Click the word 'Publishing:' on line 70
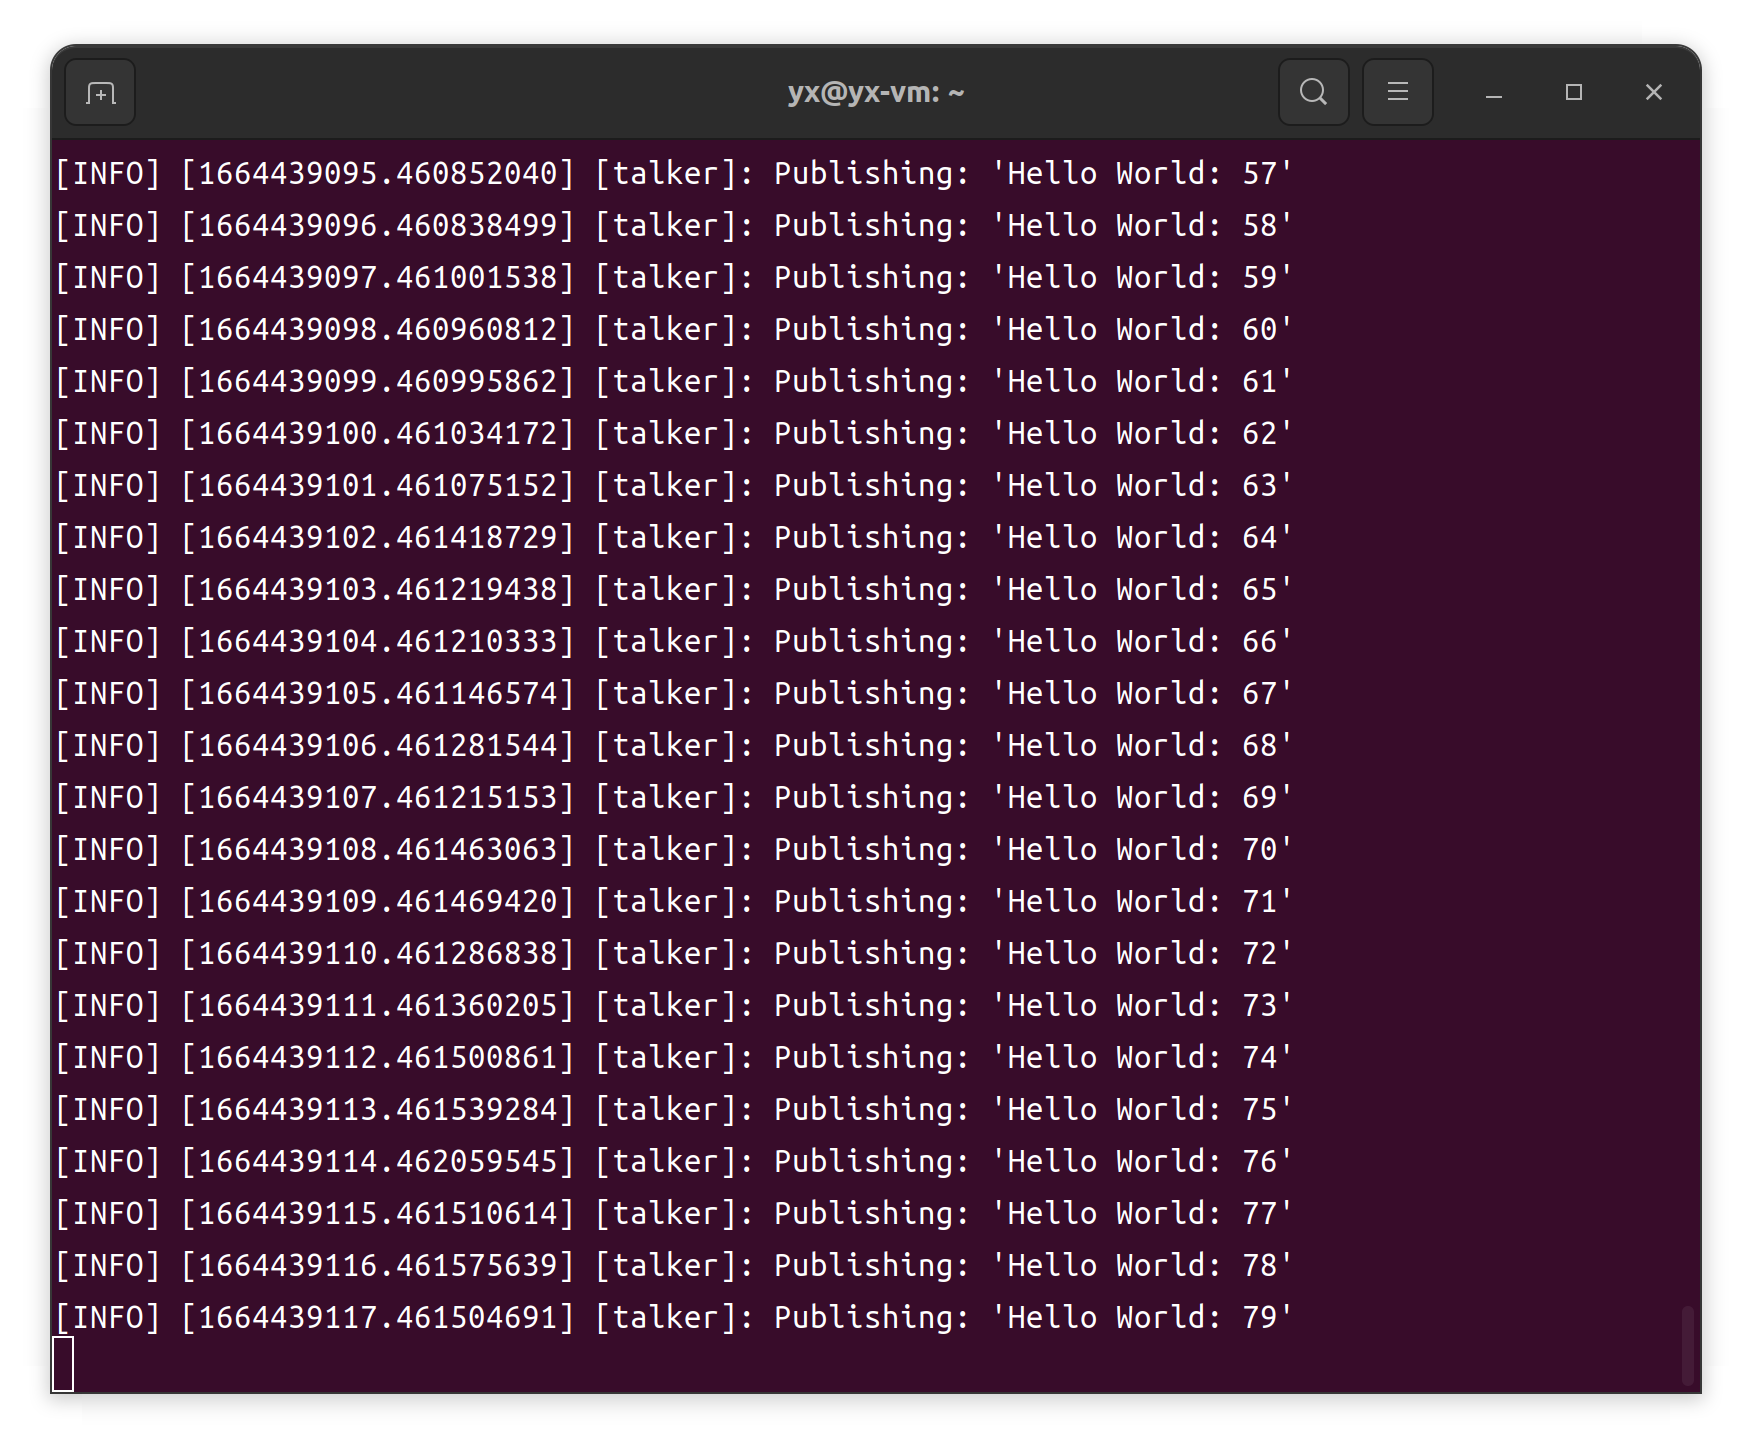 click(869, 849)
